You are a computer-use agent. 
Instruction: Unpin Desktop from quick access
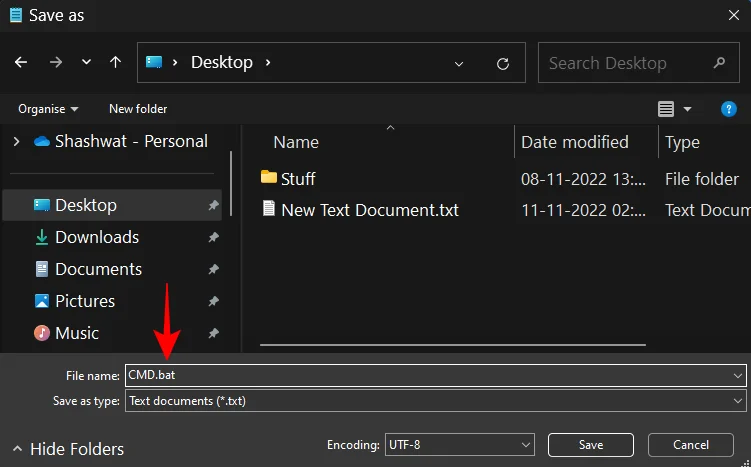coord(213,205)
